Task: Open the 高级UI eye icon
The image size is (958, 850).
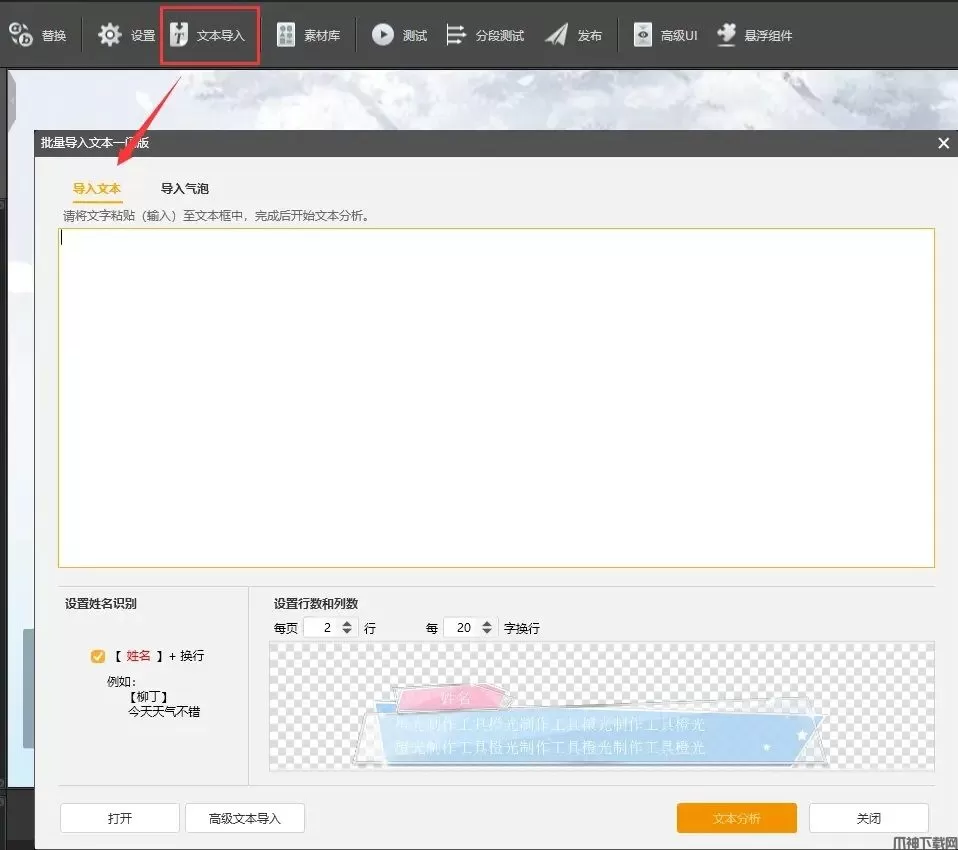Action: [x=642, y=35]
